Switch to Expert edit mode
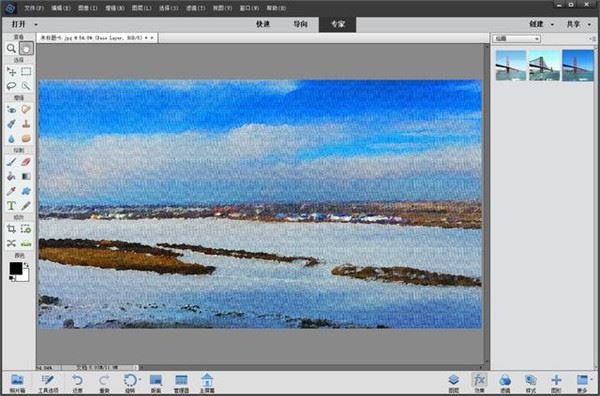 click(x=338, y=24)
